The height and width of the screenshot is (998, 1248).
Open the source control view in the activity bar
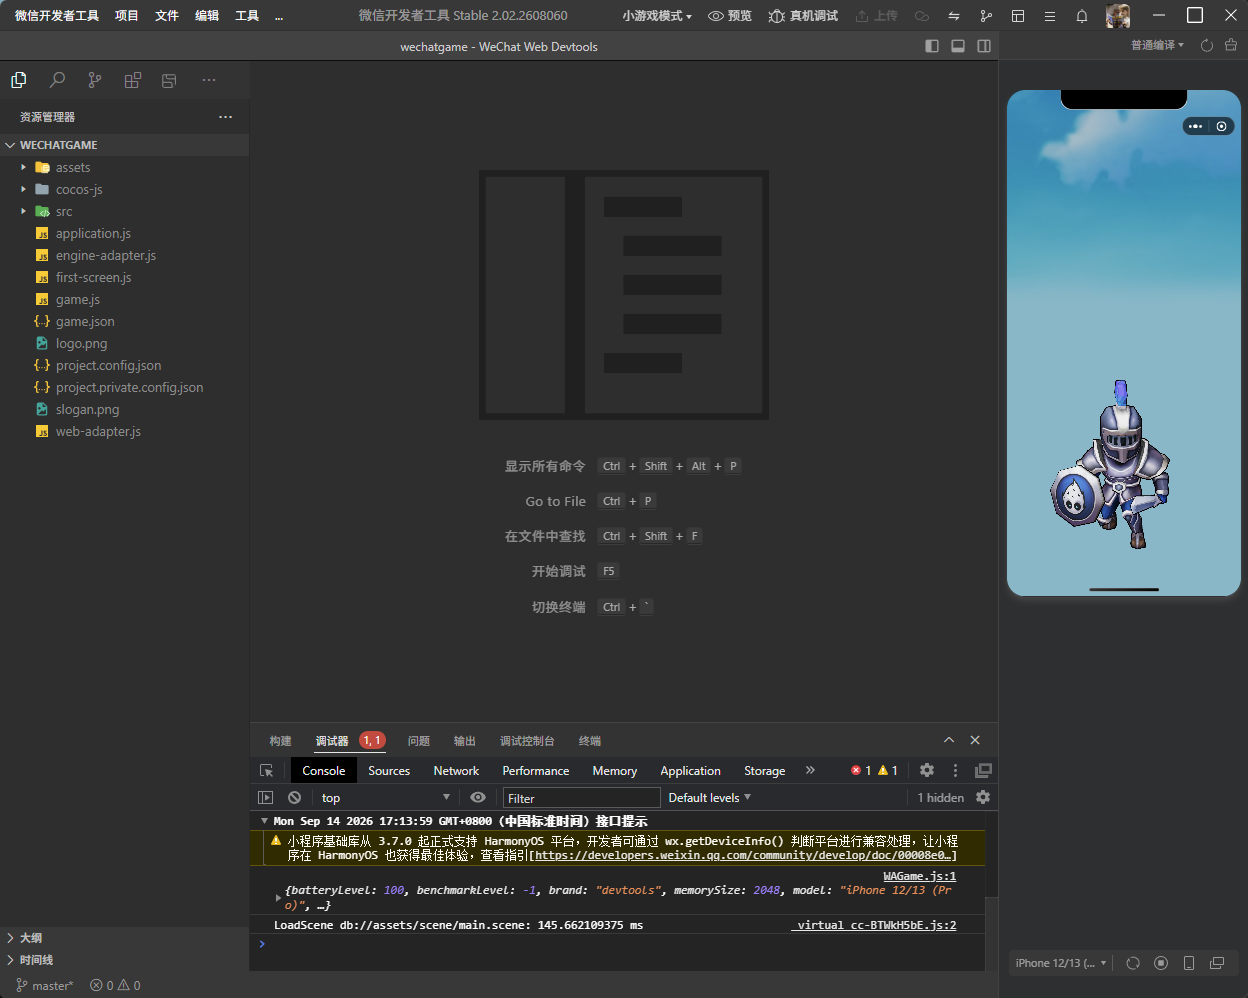(x=94, y=80)
